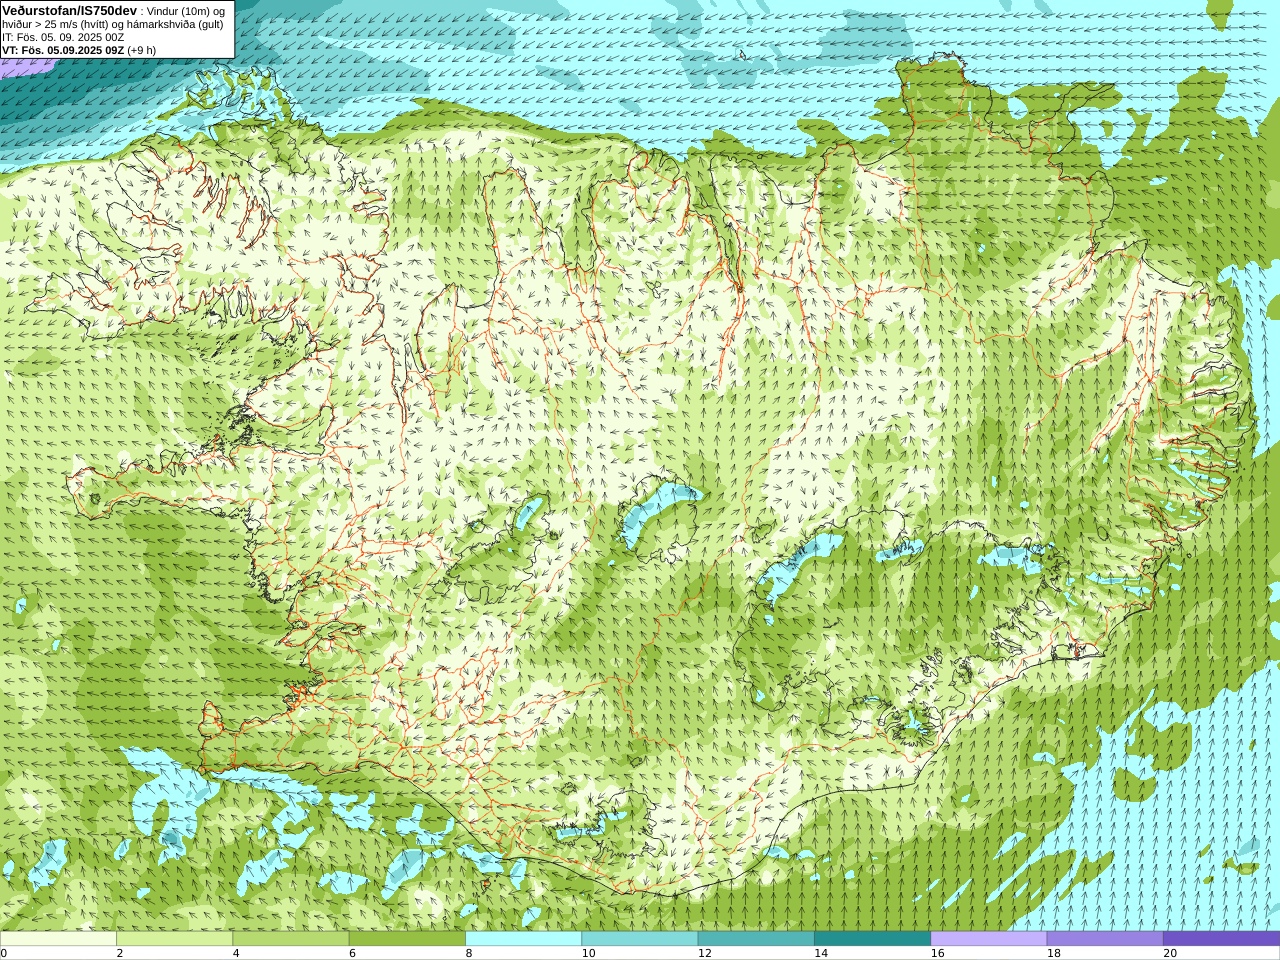This screenshot has height=960, width=1280.
Task: Click the legend scale label '14'
Action: point(821,953)
